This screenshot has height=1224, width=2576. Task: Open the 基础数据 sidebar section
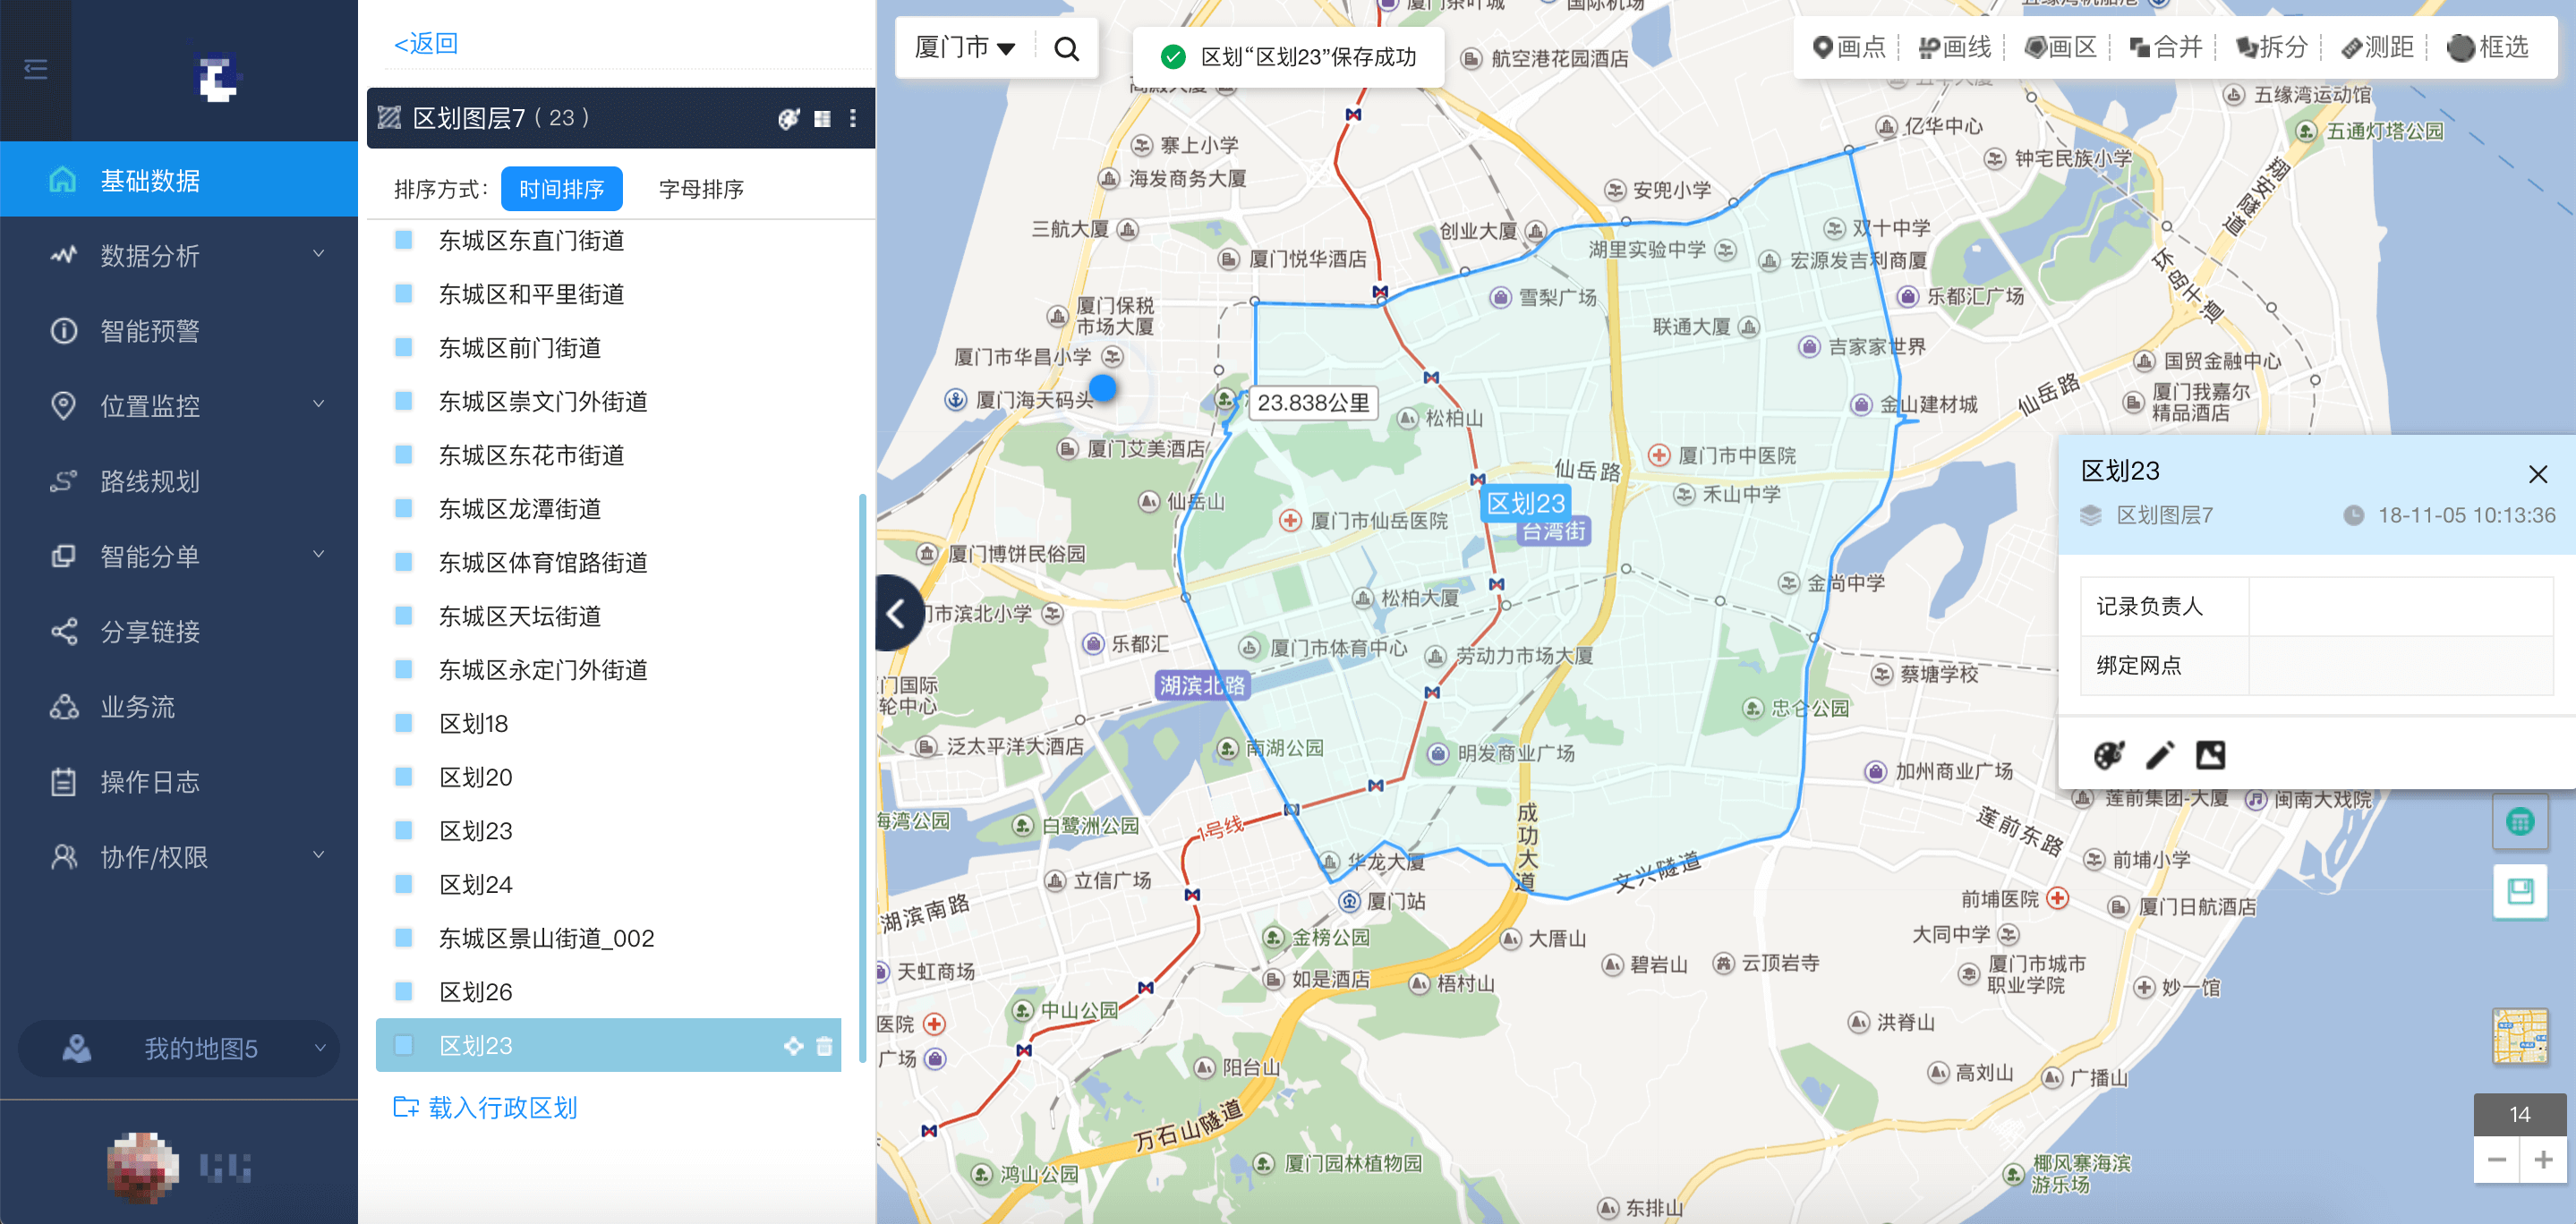(179, 179)
